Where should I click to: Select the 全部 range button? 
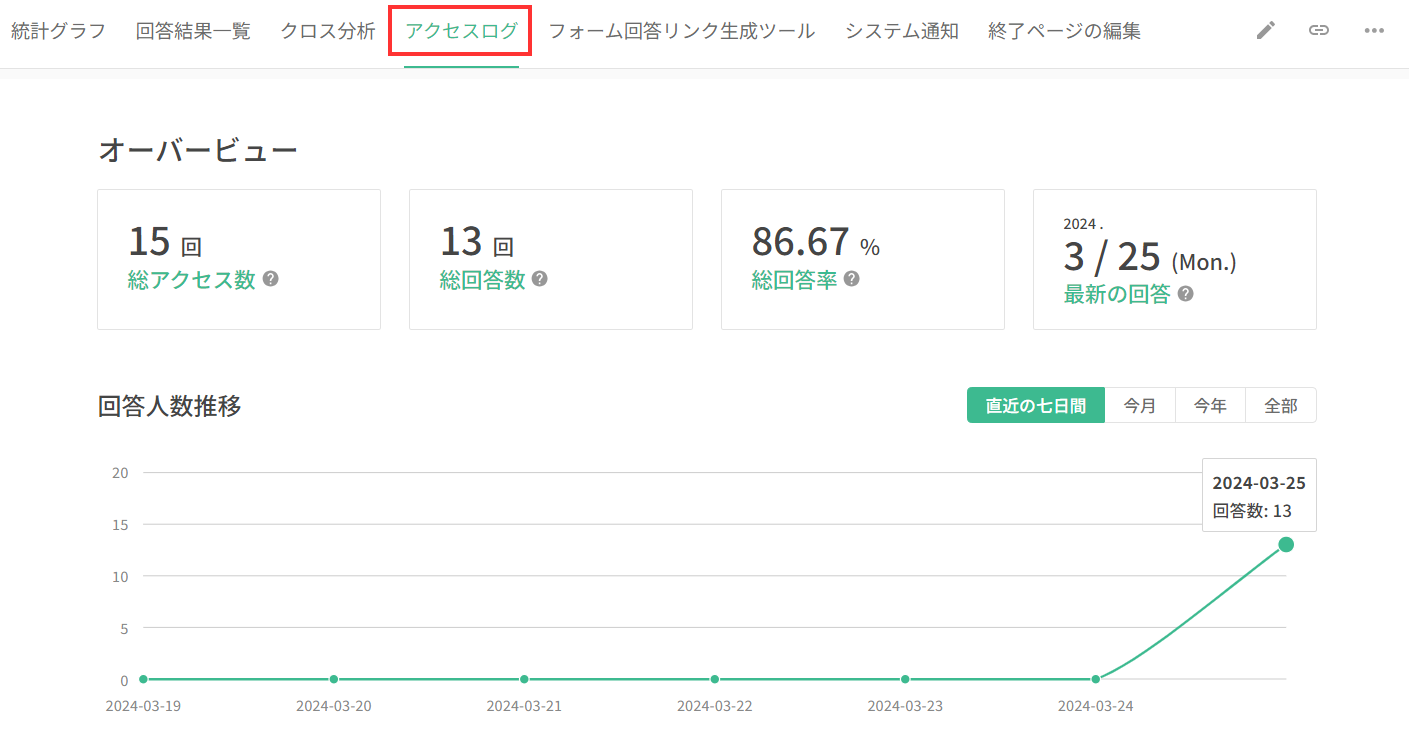1281,405
